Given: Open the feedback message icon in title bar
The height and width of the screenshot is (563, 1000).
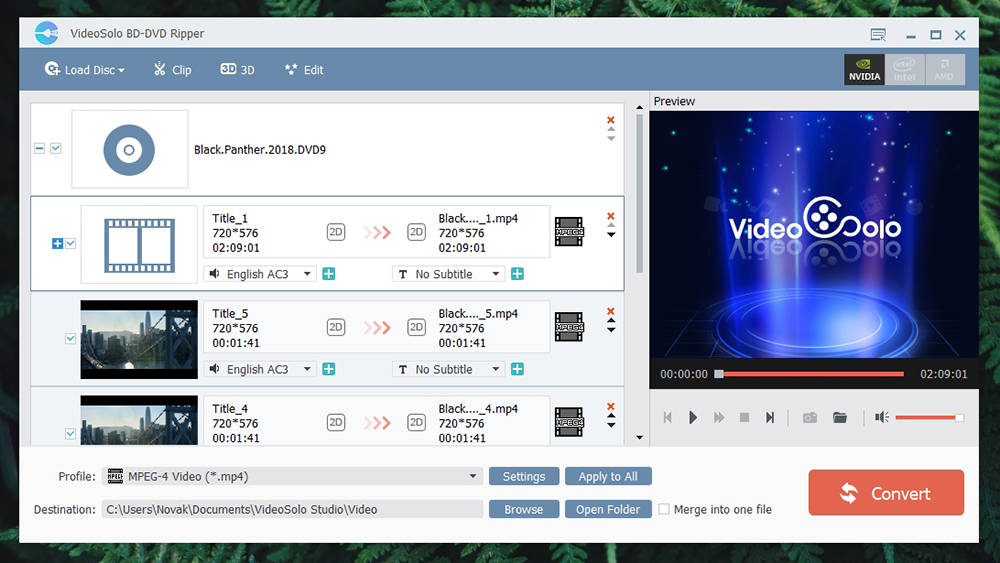Looking at the screenshot, I should (878, 35).
